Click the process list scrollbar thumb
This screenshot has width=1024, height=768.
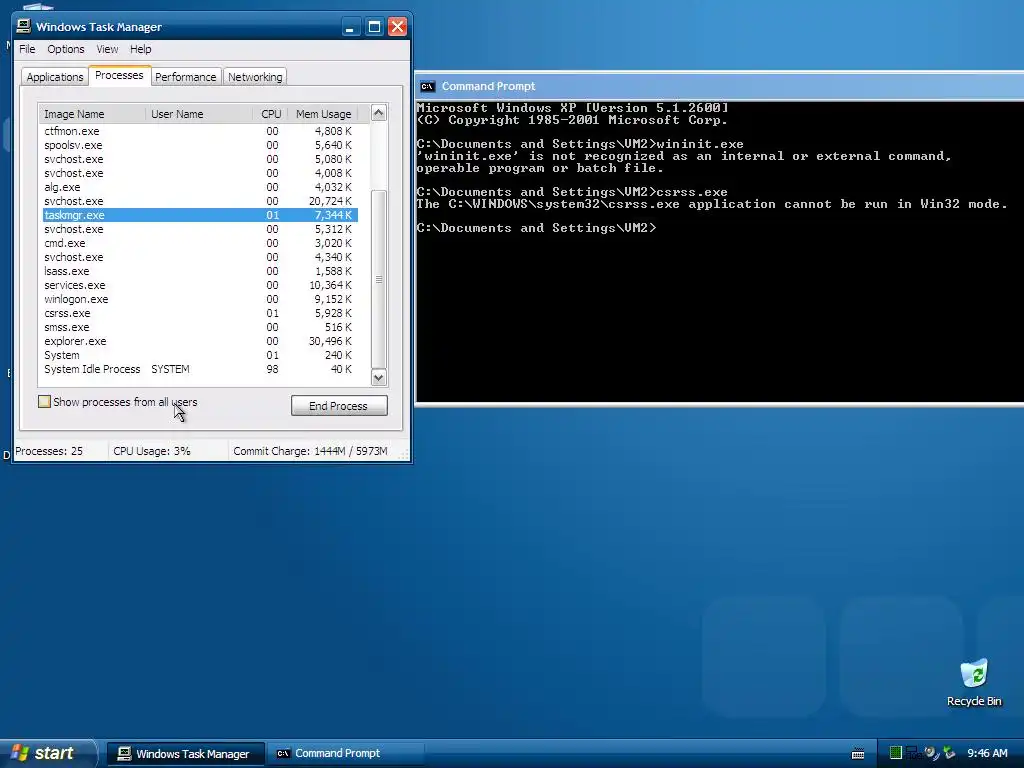pos(379,279)
